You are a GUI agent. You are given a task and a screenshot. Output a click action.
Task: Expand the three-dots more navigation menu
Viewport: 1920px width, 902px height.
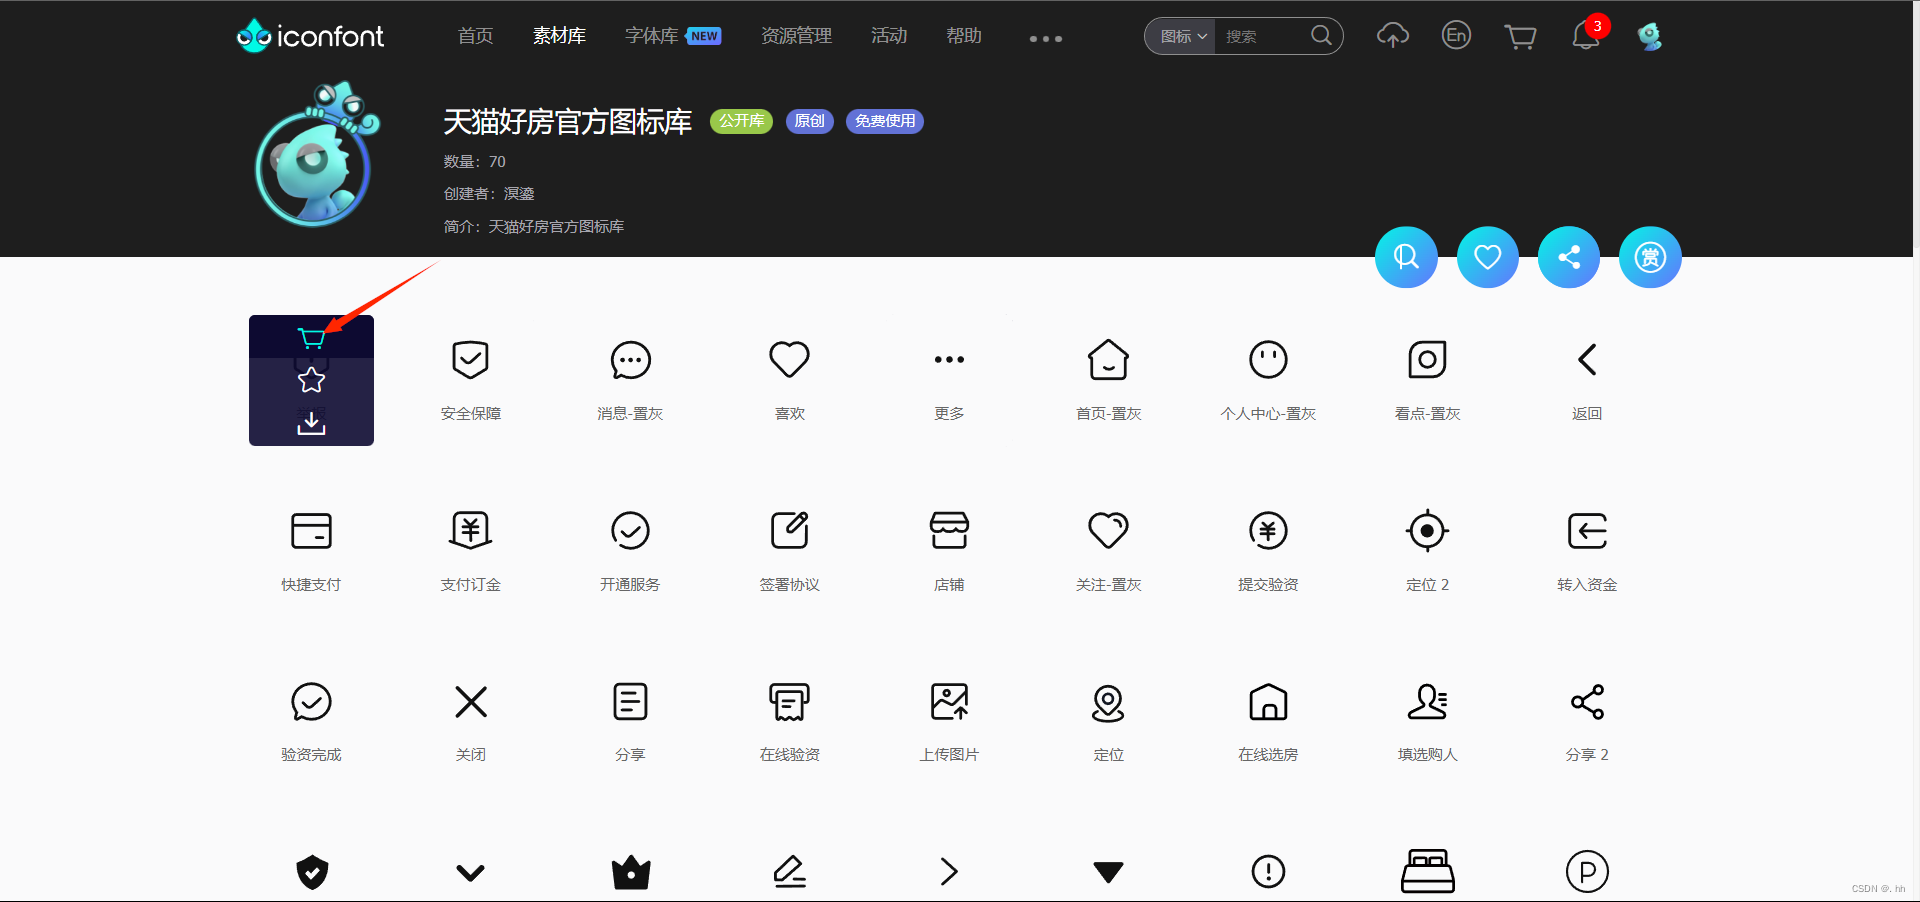pos(1046,39)
